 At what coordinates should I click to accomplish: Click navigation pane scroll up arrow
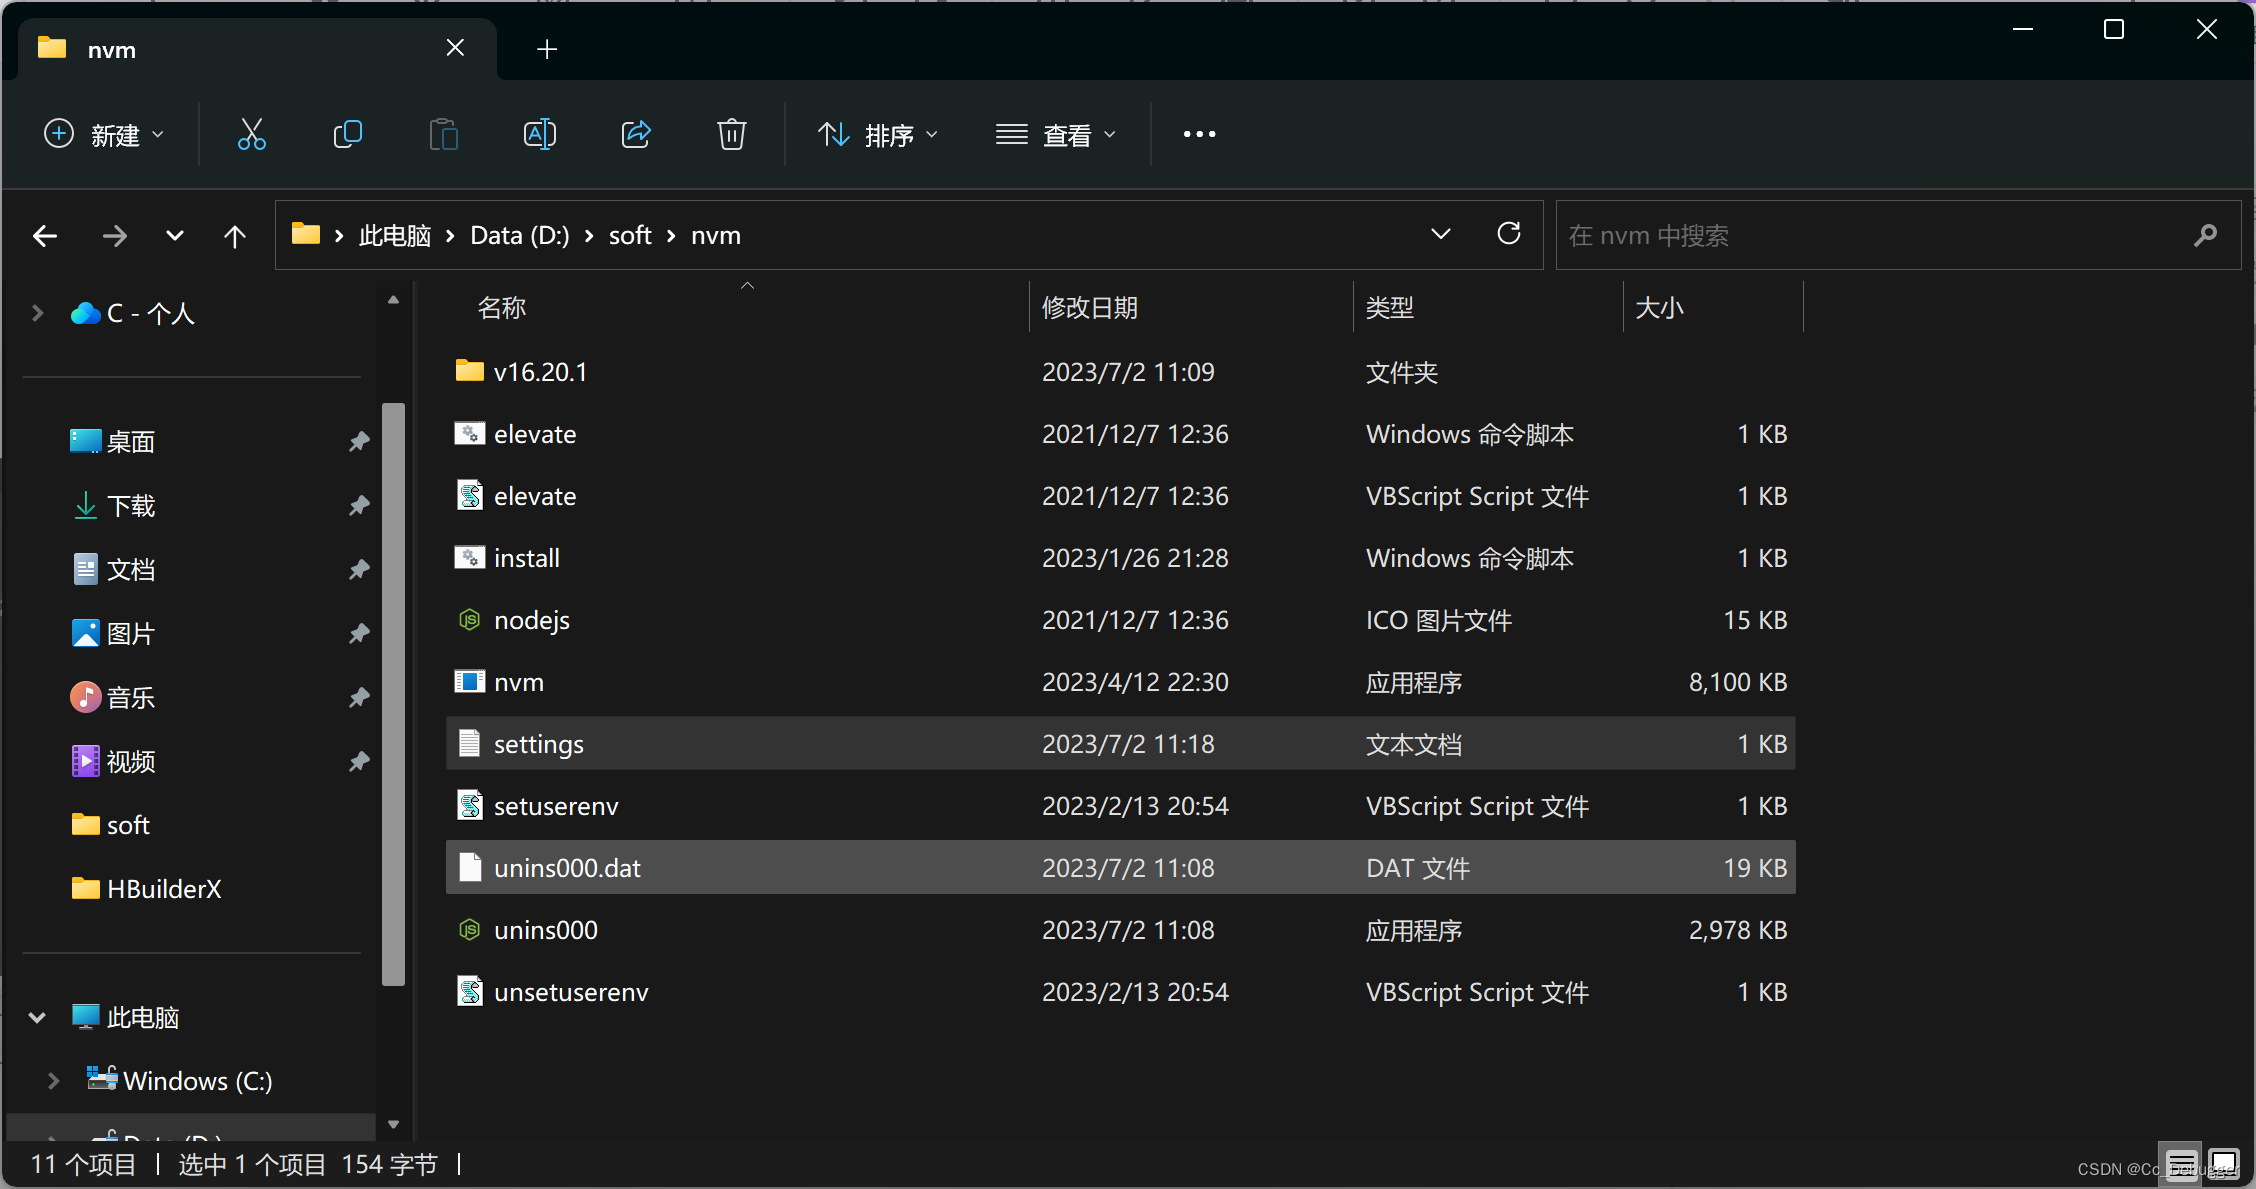pos(393,300)
